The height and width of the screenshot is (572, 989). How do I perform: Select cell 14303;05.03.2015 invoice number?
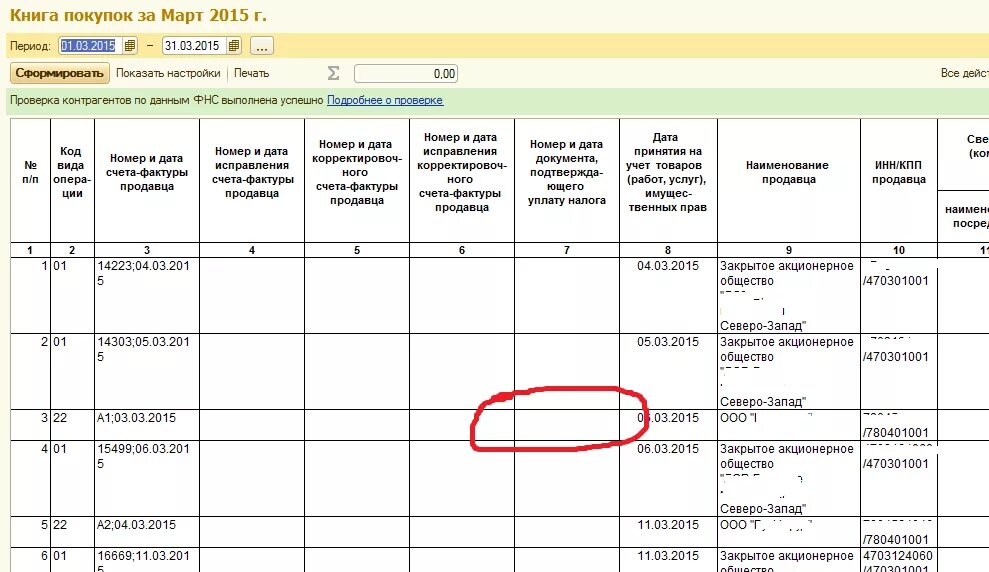coord(146,371)
